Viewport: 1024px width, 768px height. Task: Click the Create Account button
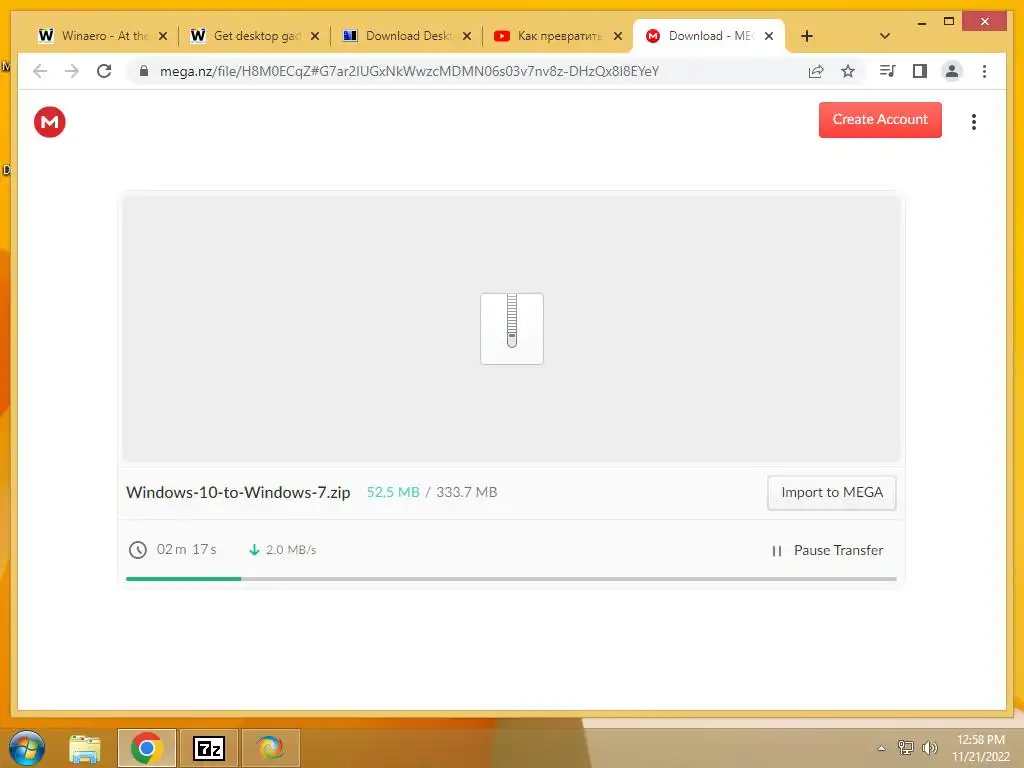(880, 120)
